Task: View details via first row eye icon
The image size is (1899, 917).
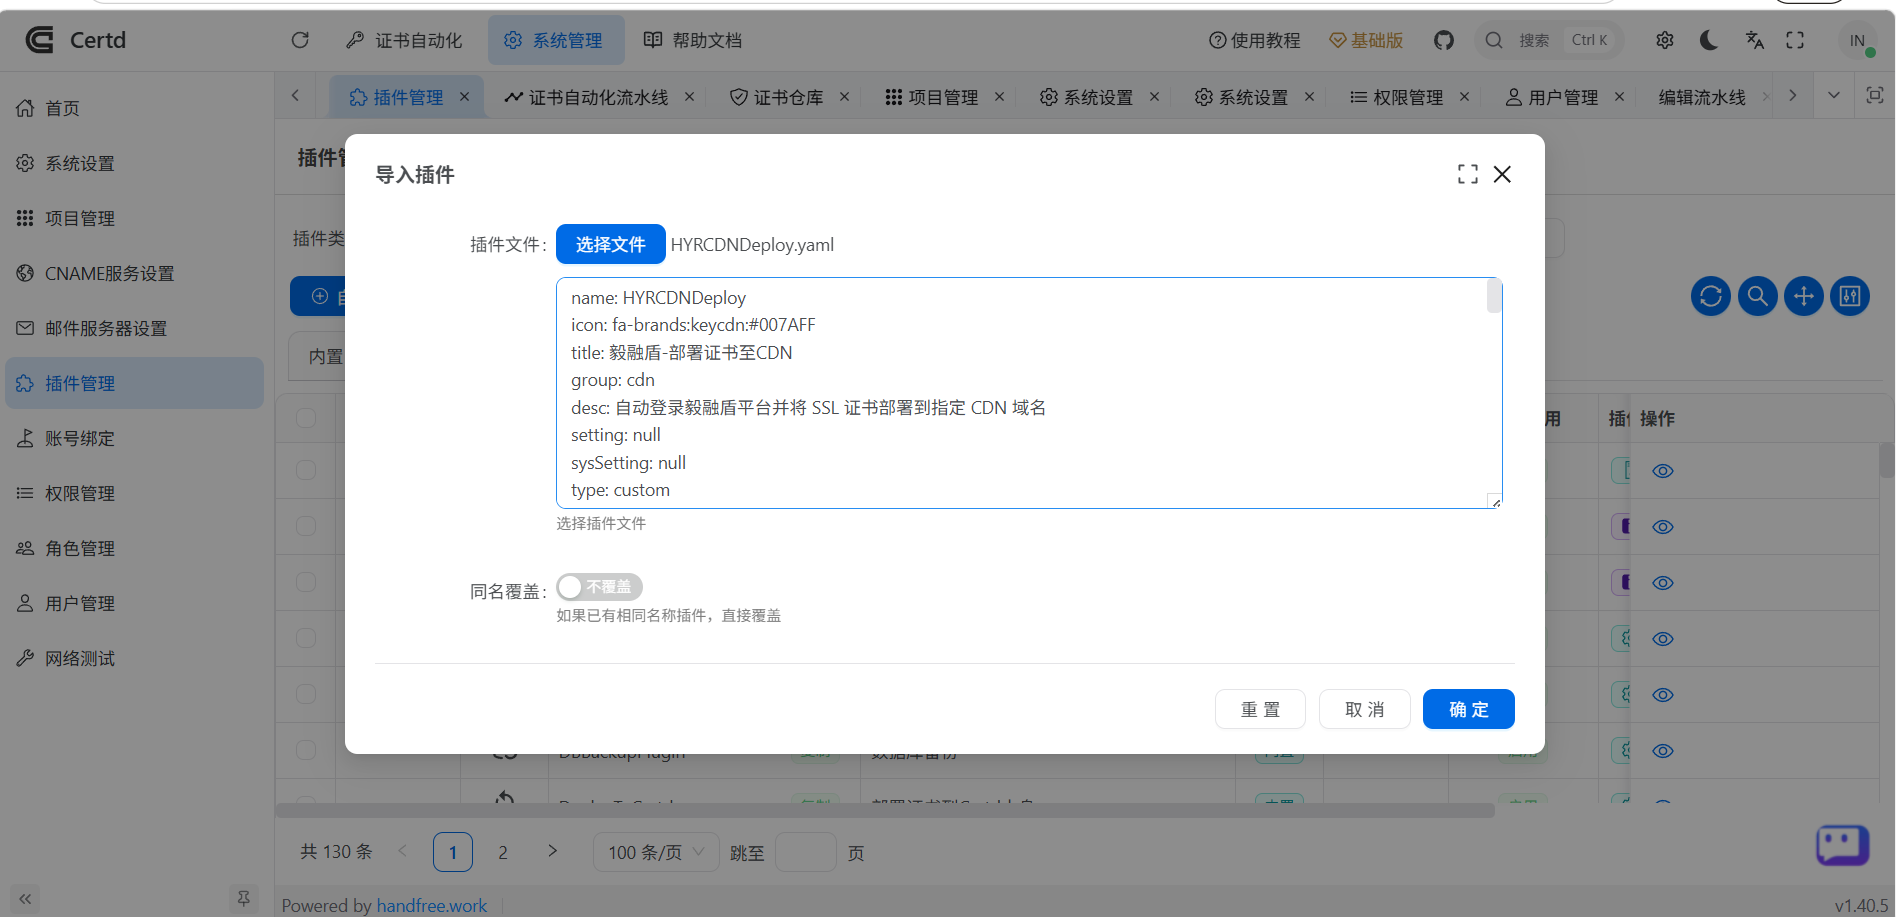Action: [1663, 471]
